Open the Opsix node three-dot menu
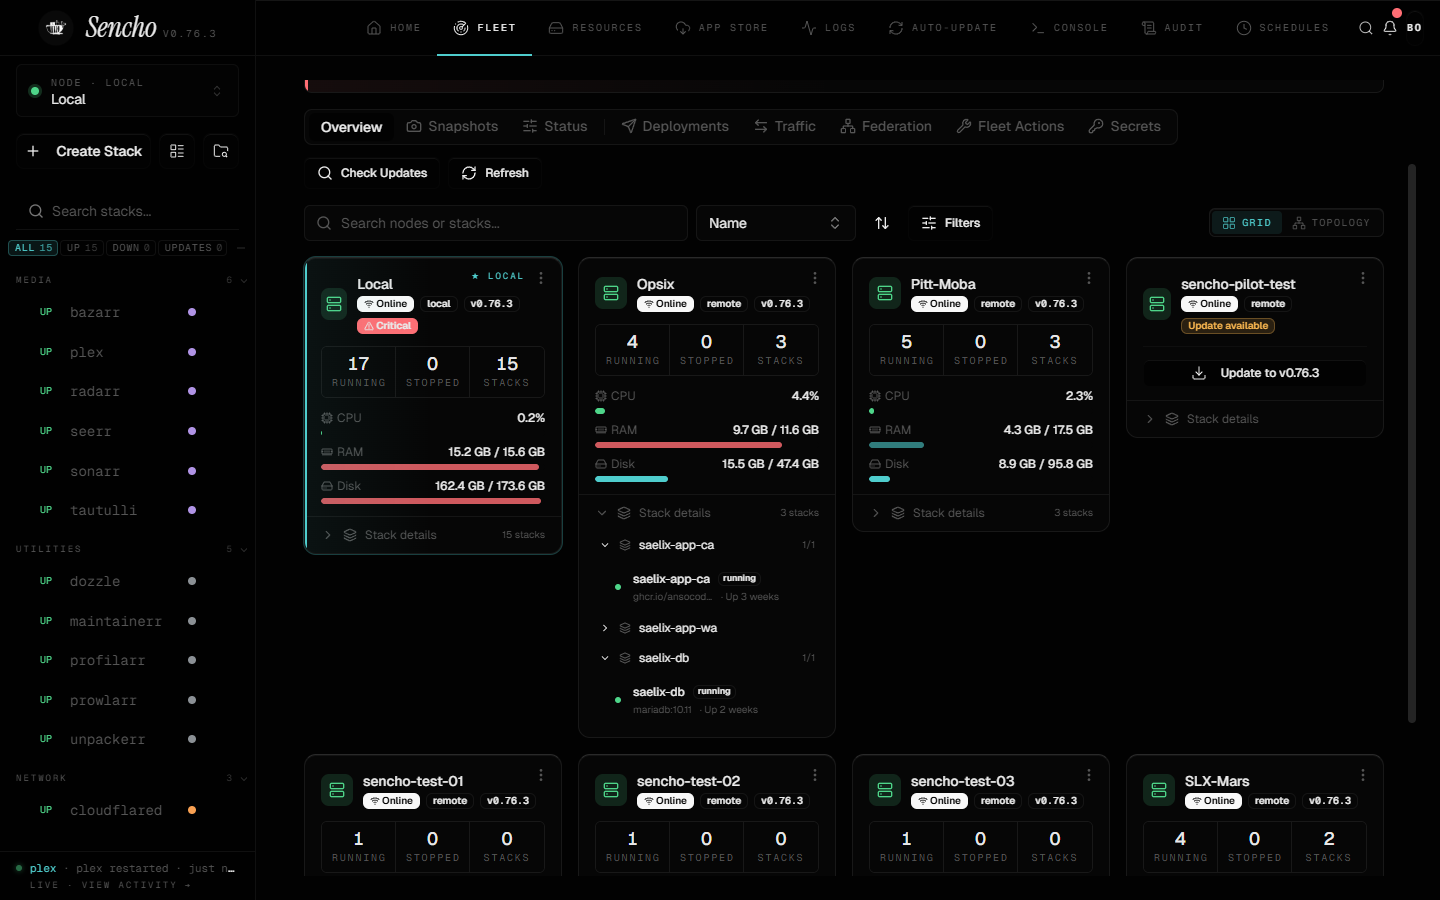The image size is (1440, 900). [815, 278]
